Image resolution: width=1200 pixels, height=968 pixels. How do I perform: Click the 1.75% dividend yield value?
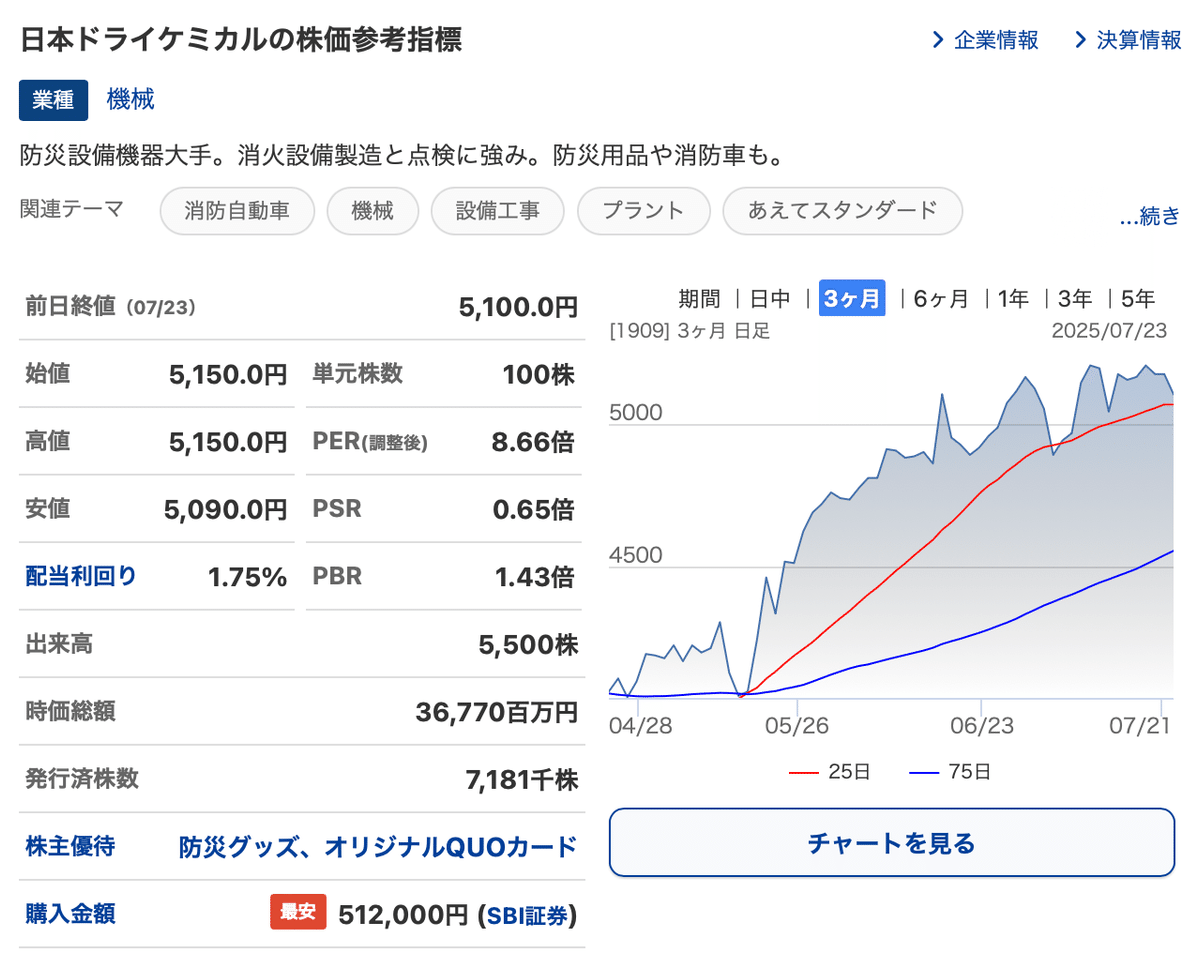(x=247, y=577)
